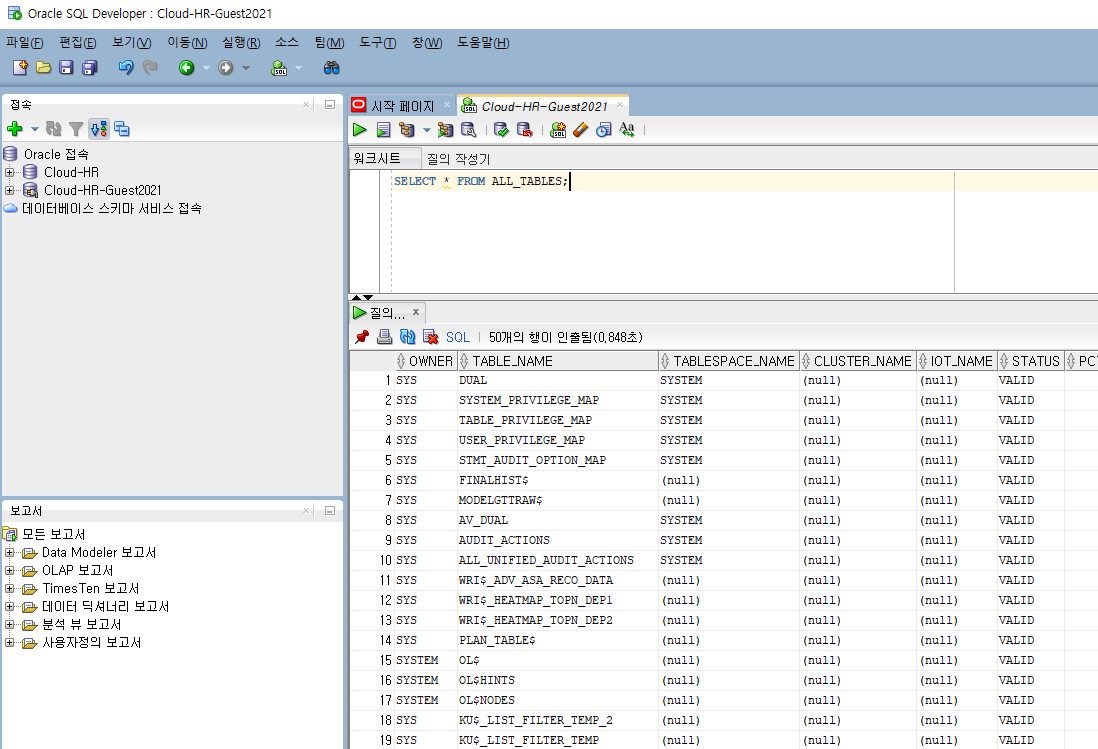Click the green plus New Connection icon
This screenshot has width=1098, height=749.
(x=15, y=129)
